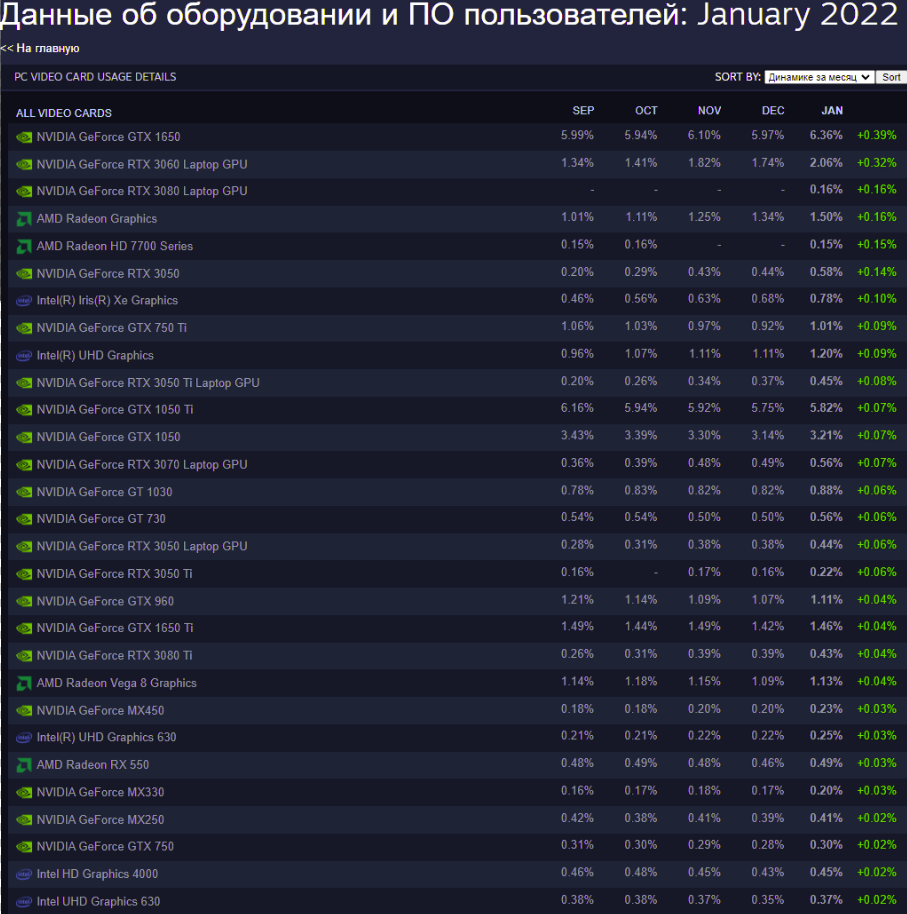Select Intel(R) Iris(R) Xe Graphics name
The height and width of the screenshot is (914, 907).
click(x=107, y=300)
